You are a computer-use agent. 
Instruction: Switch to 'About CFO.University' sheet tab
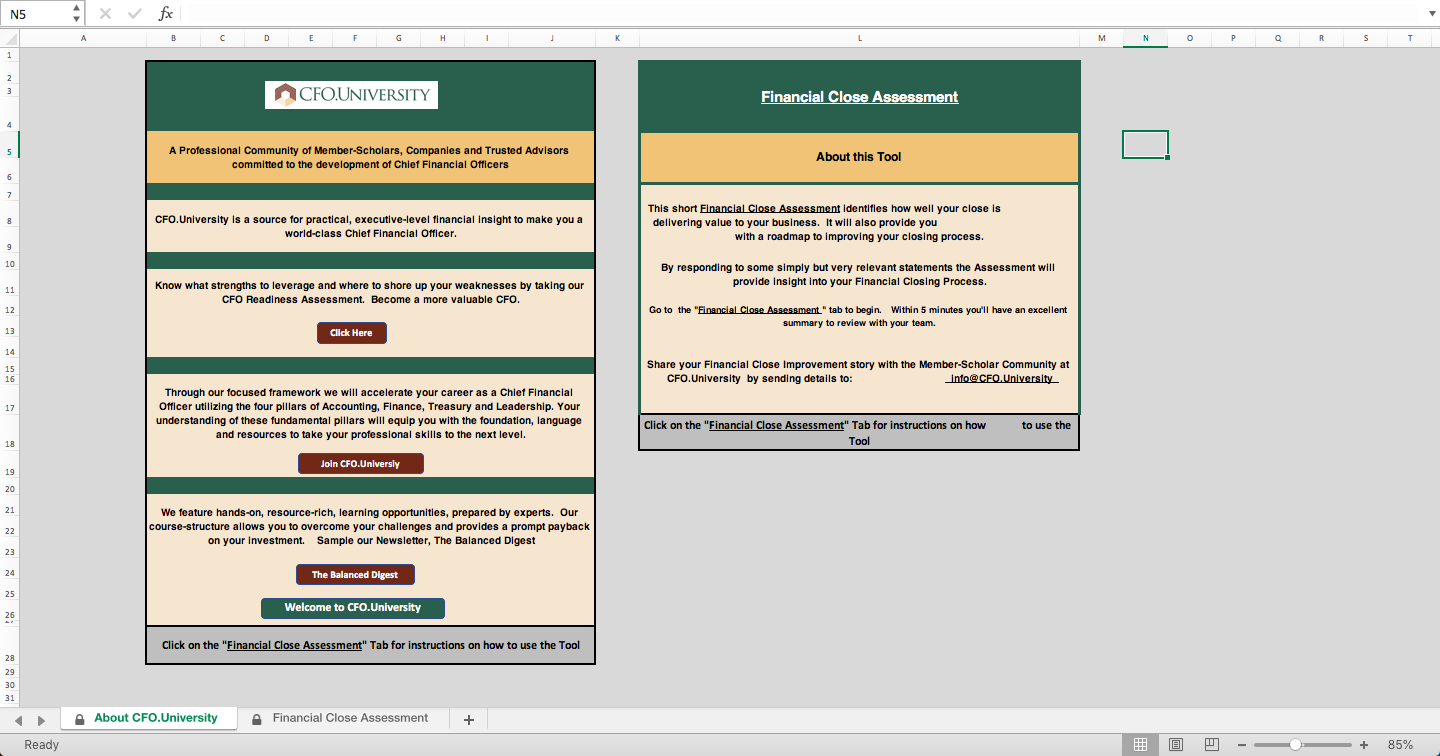[149, 718]
